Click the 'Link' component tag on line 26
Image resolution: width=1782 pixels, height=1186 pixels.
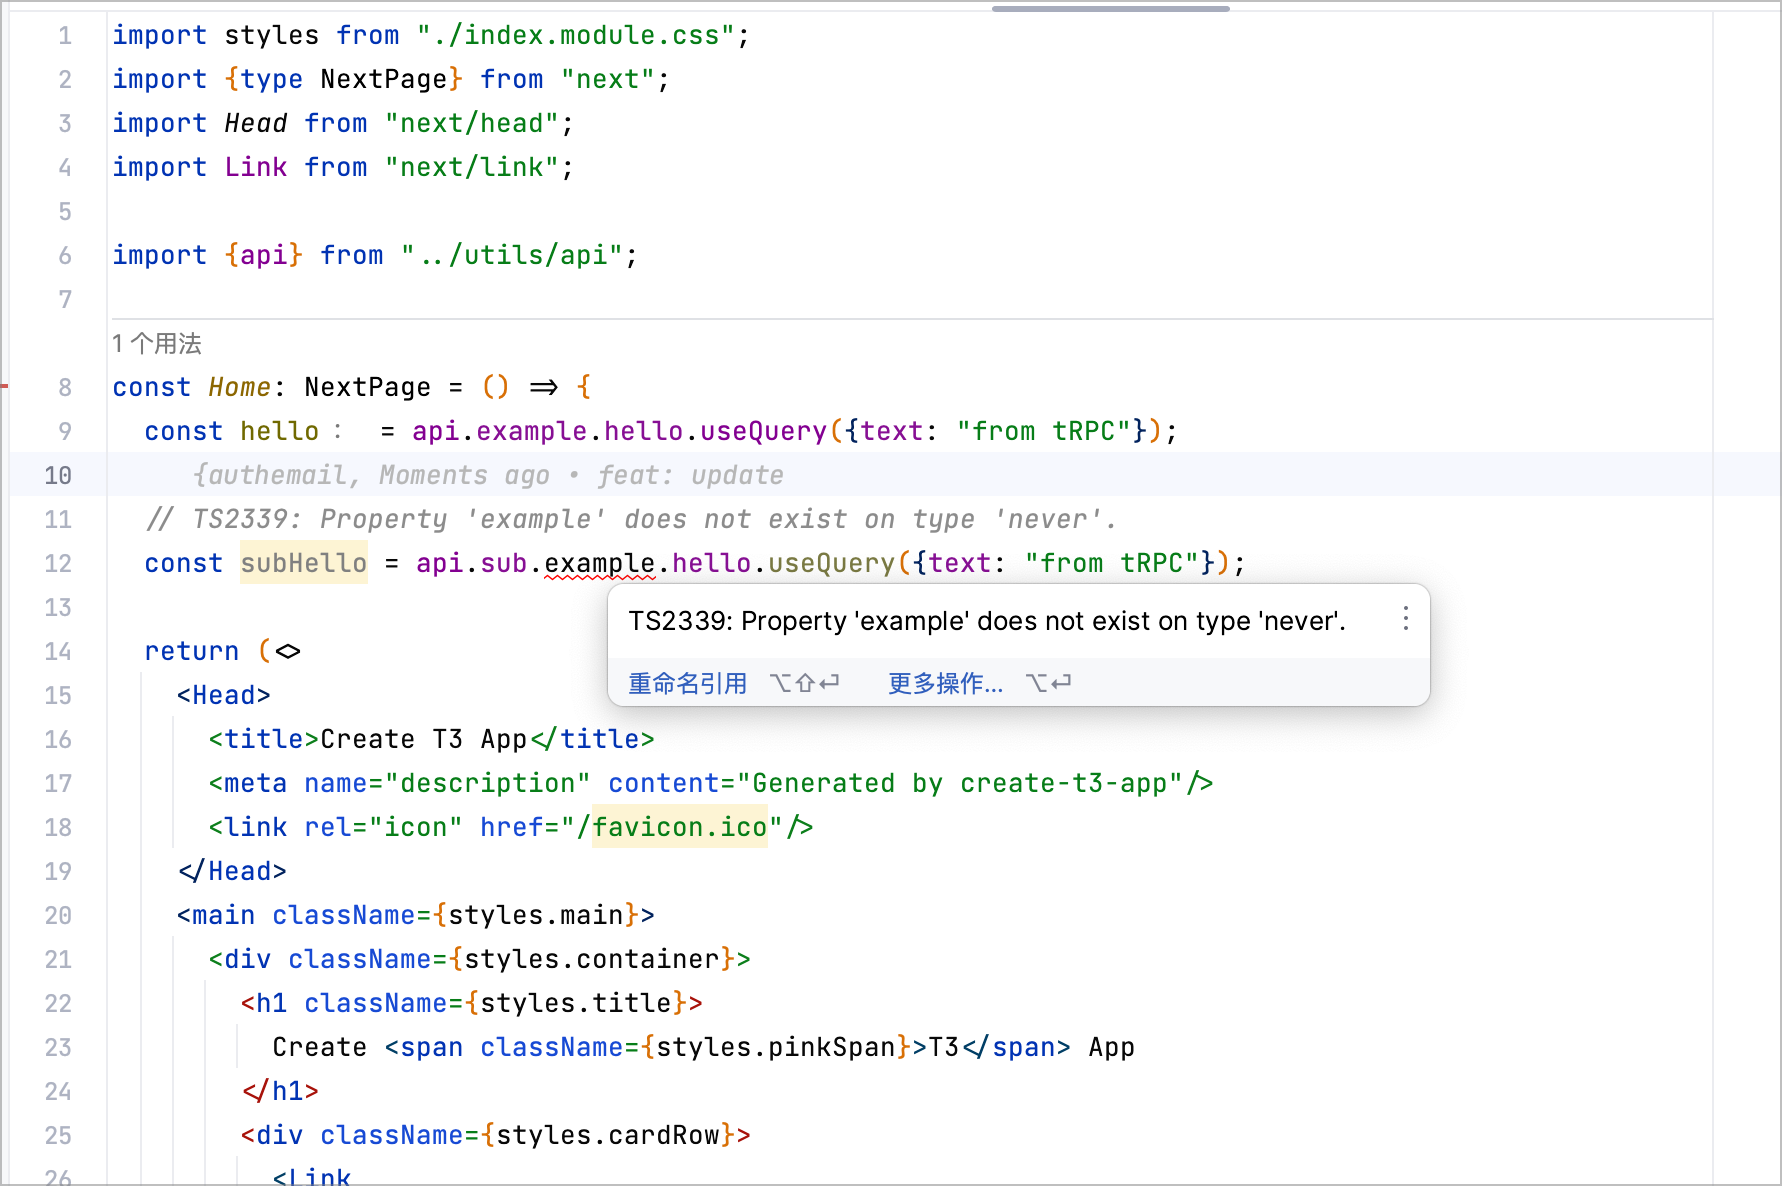tap(318, 1176)
